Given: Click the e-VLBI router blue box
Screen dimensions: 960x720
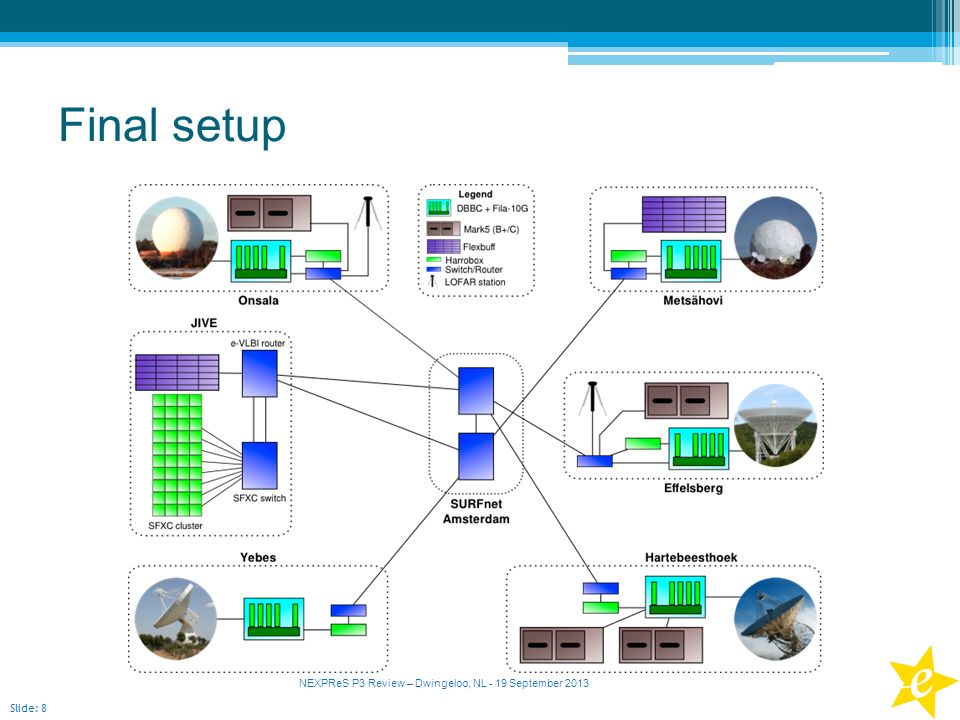Looking at the screenshot, I should pyautogui.click(x=260, y=373).
